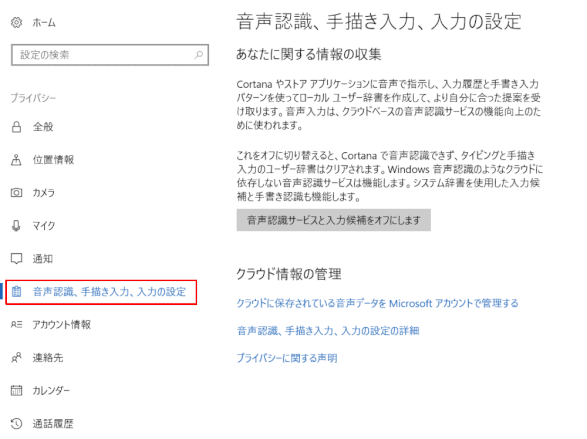
Task: Click the search magnifier icon
Action: point(199,55)
